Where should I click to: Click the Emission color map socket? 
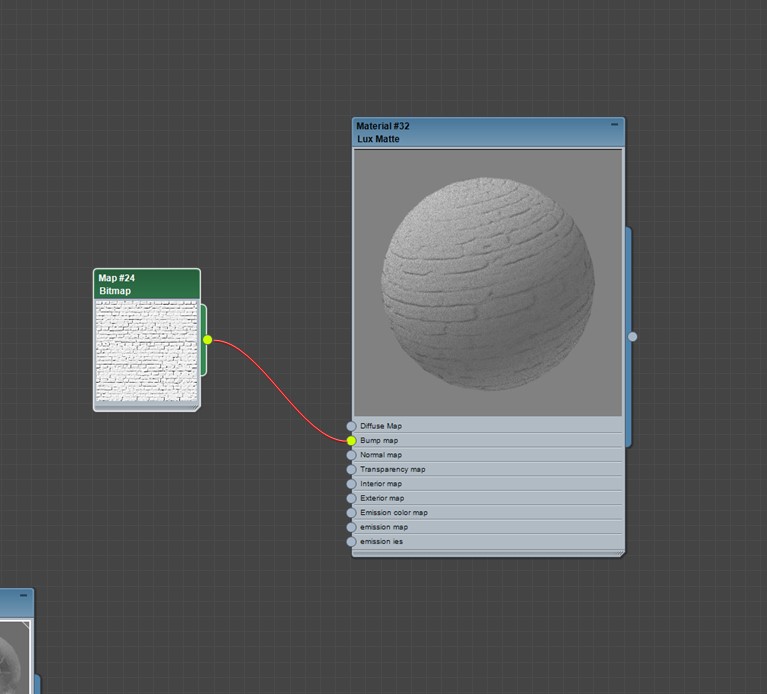click(351, 513)
